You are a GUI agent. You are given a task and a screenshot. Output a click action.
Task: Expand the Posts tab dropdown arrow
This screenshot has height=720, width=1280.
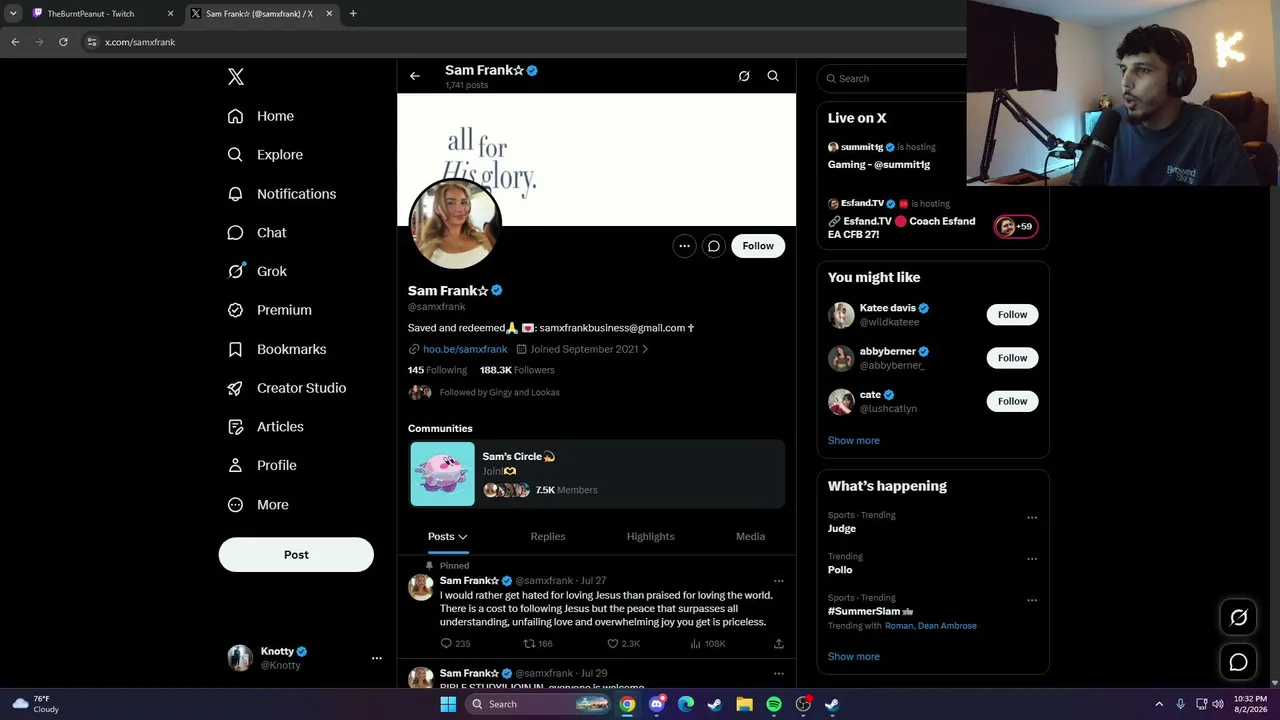pos(463,537)
